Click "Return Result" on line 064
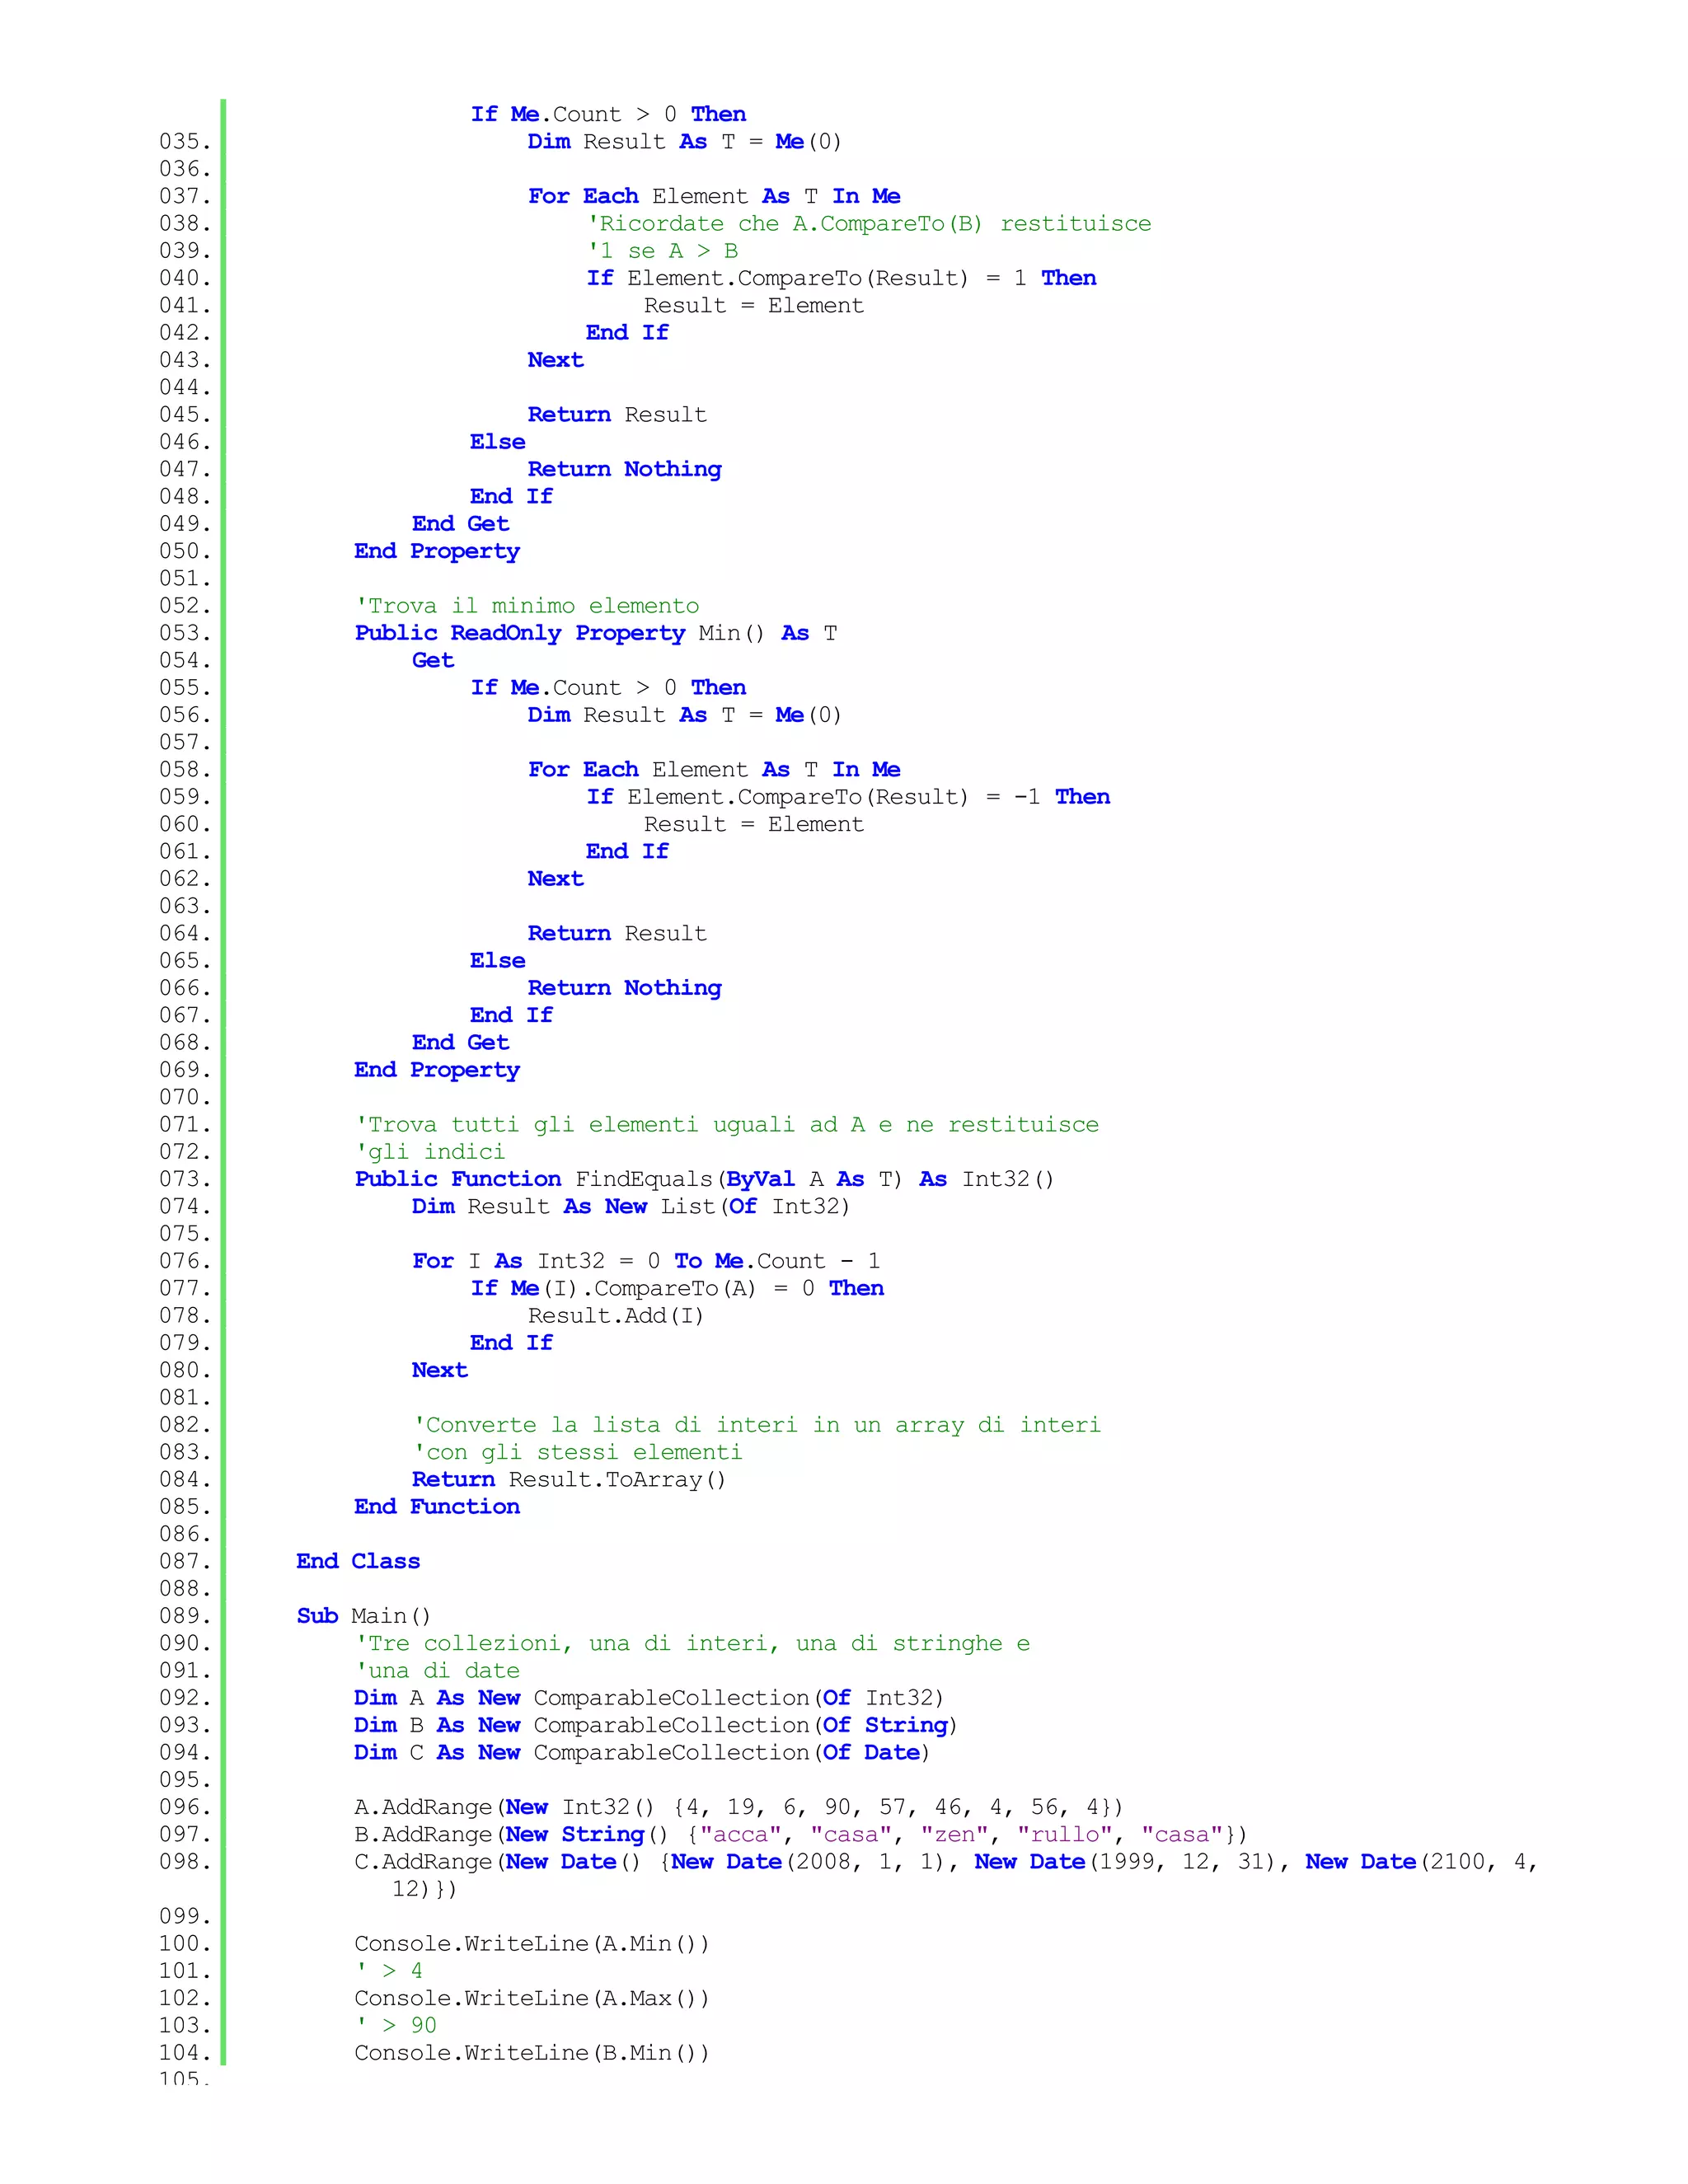Screen dimensions: 1688x2184 coord(617,933)
